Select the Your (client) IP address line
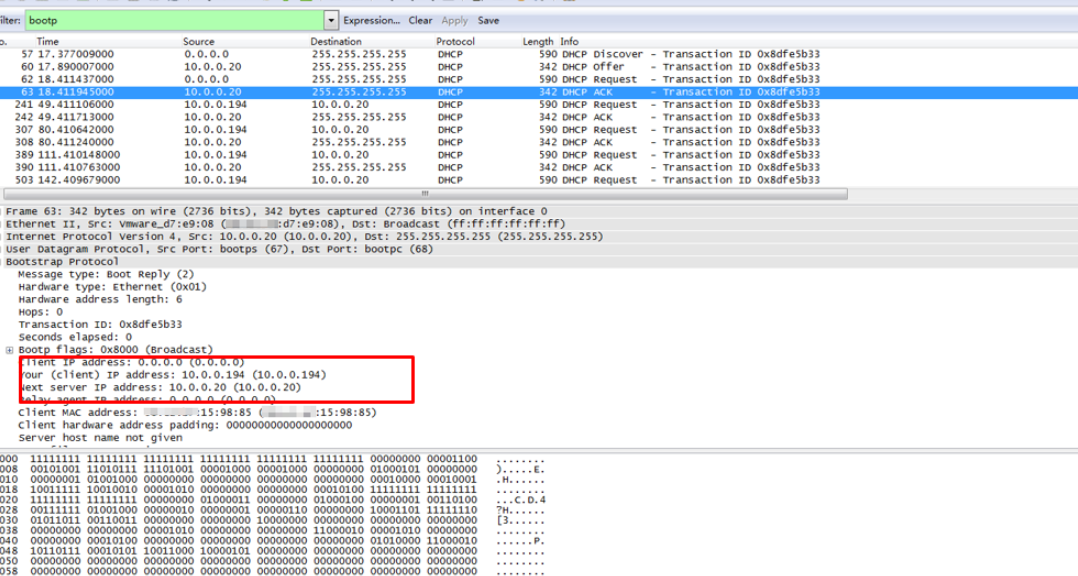The height and width of the screenshot is (576, 1078). tap(172, 375)
